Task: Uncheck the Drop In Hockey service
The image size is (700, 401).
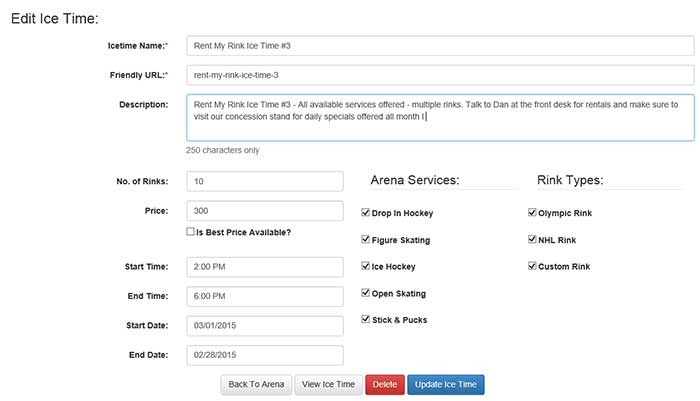Action: (366, 213)
